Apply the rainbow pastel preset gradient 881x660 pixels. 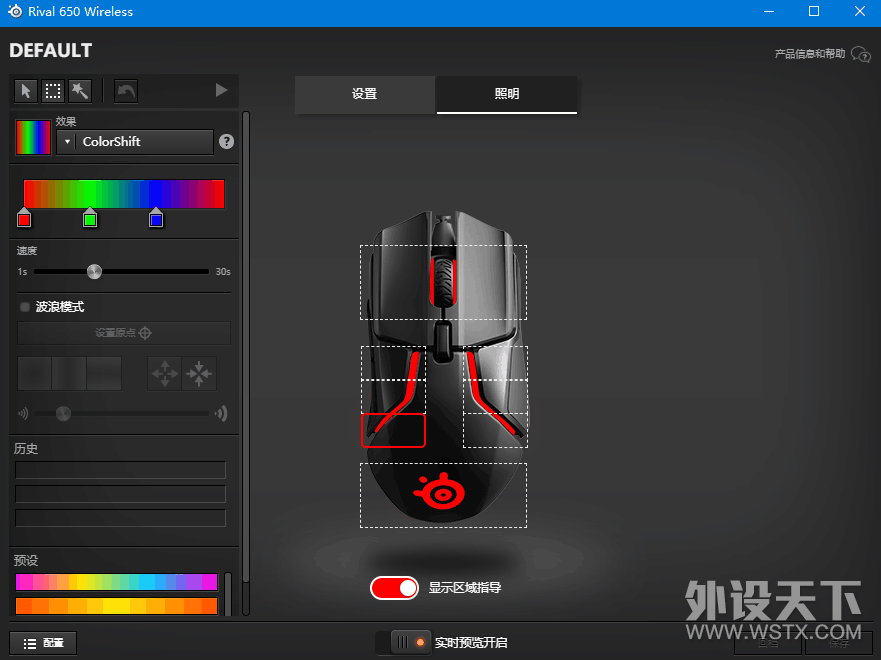pos(116,582)
